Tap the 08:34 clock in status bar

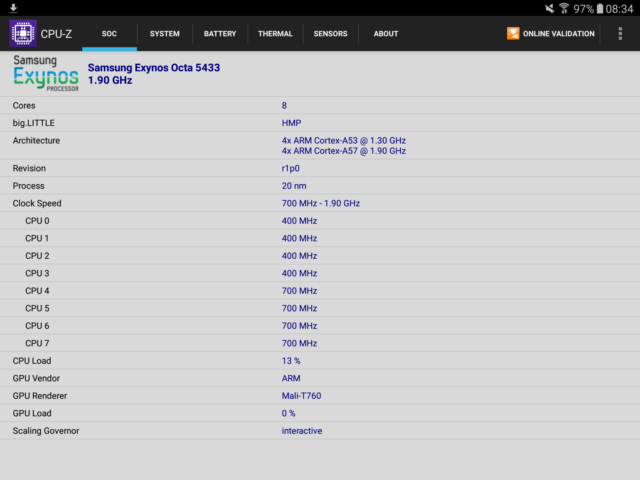[x=619, y=9]
